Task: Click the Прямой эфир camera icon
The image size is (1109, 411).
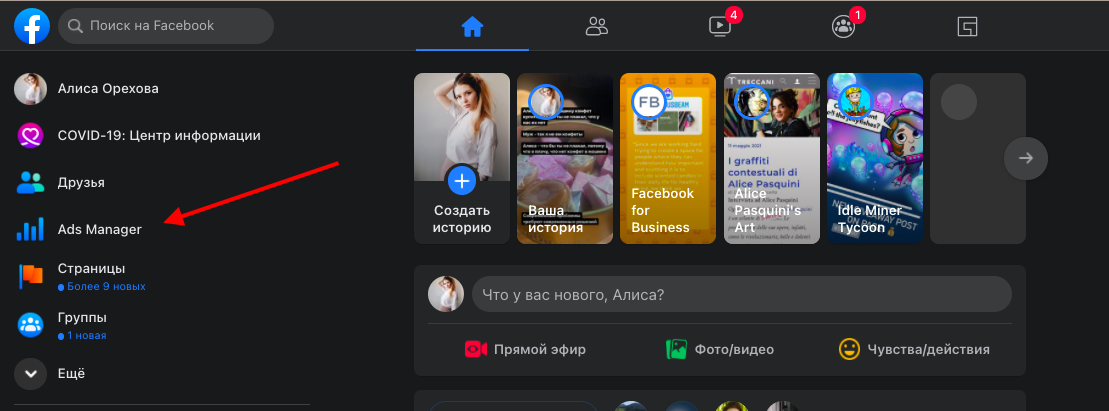Action: tap(476, 349)
